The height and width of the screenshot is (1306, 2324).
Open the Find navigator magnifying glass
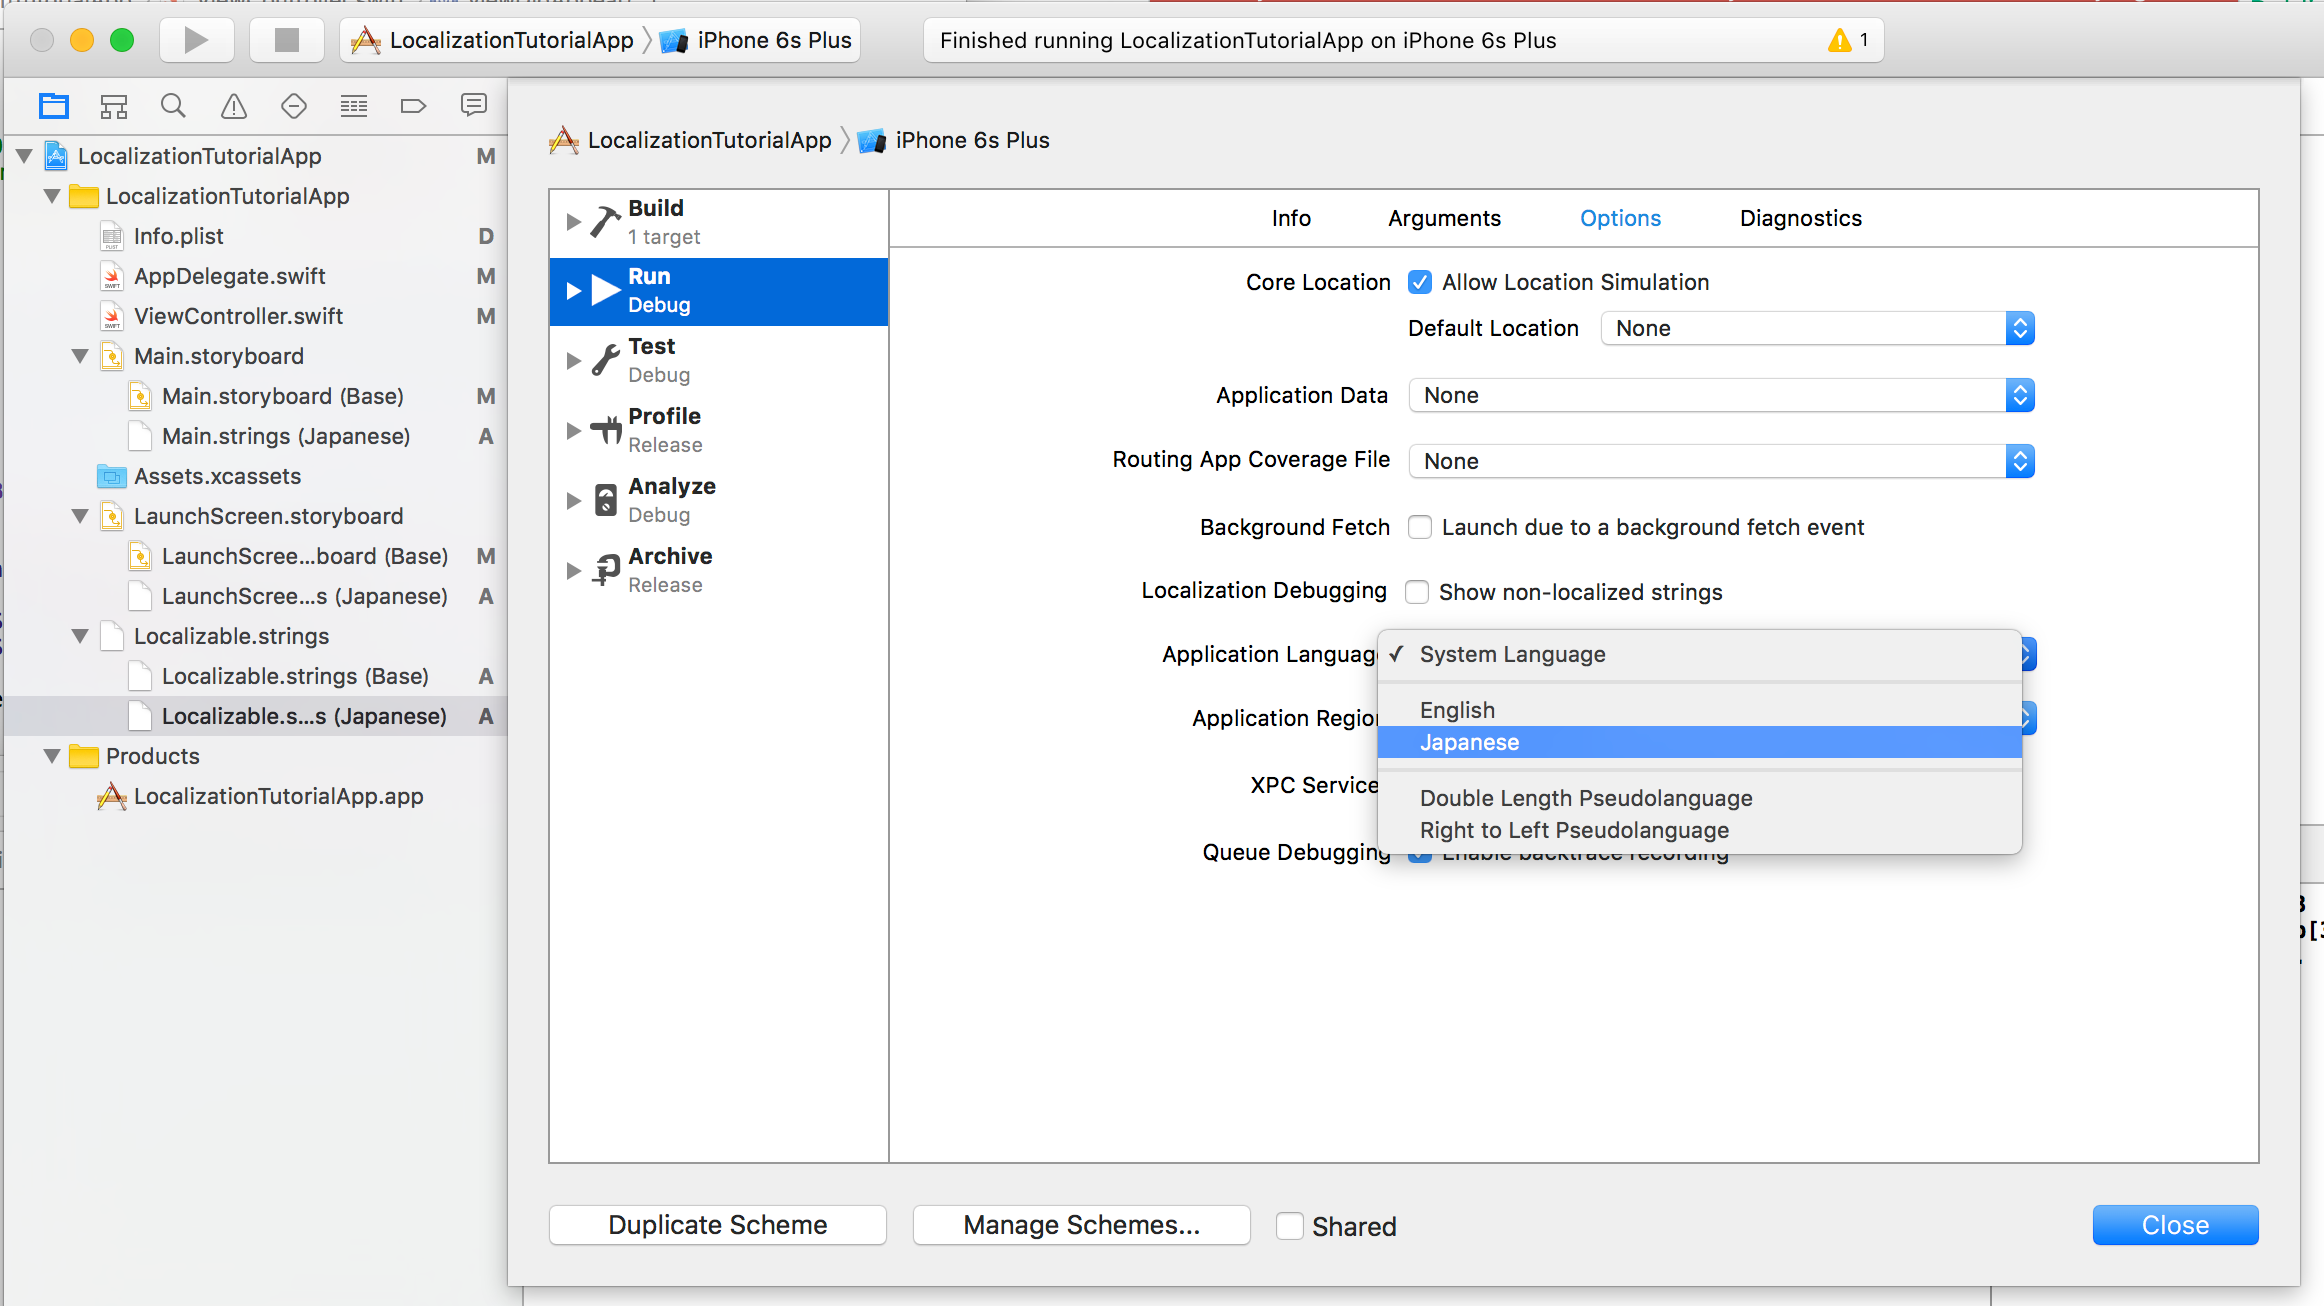click(x=173, y=105)
